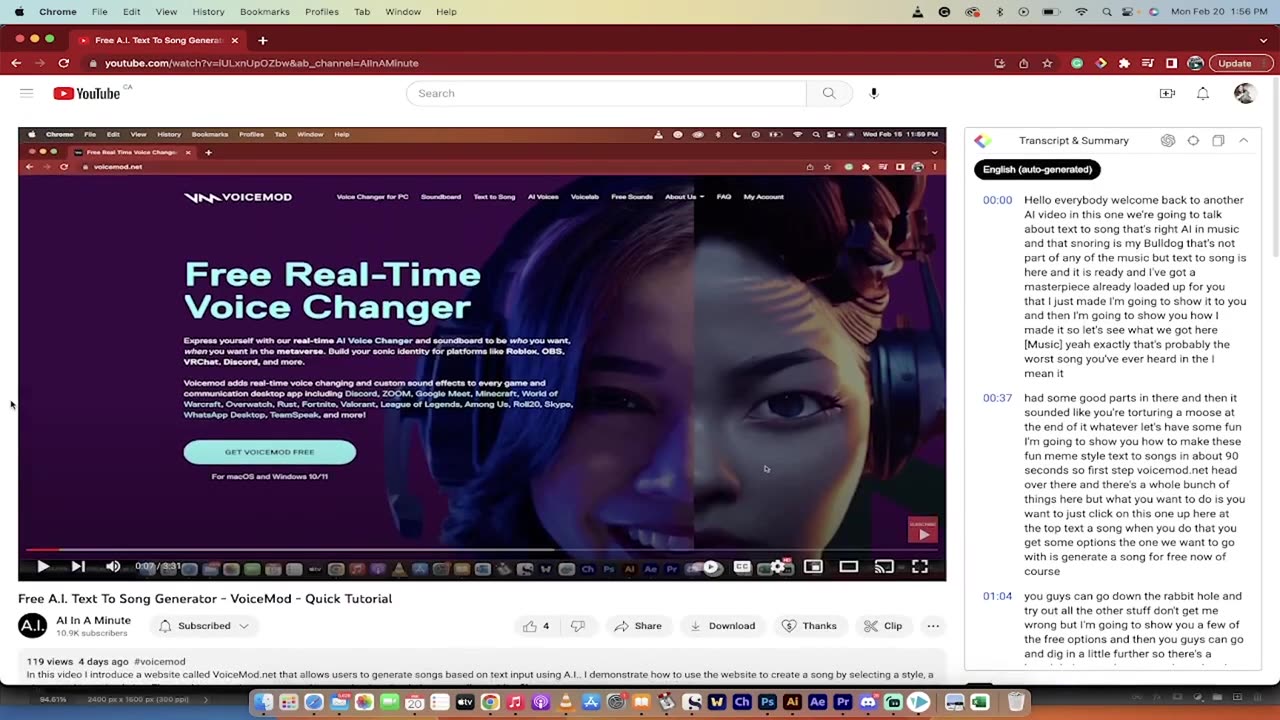Click the target icon in the transcript panel

pos(1193,141)
